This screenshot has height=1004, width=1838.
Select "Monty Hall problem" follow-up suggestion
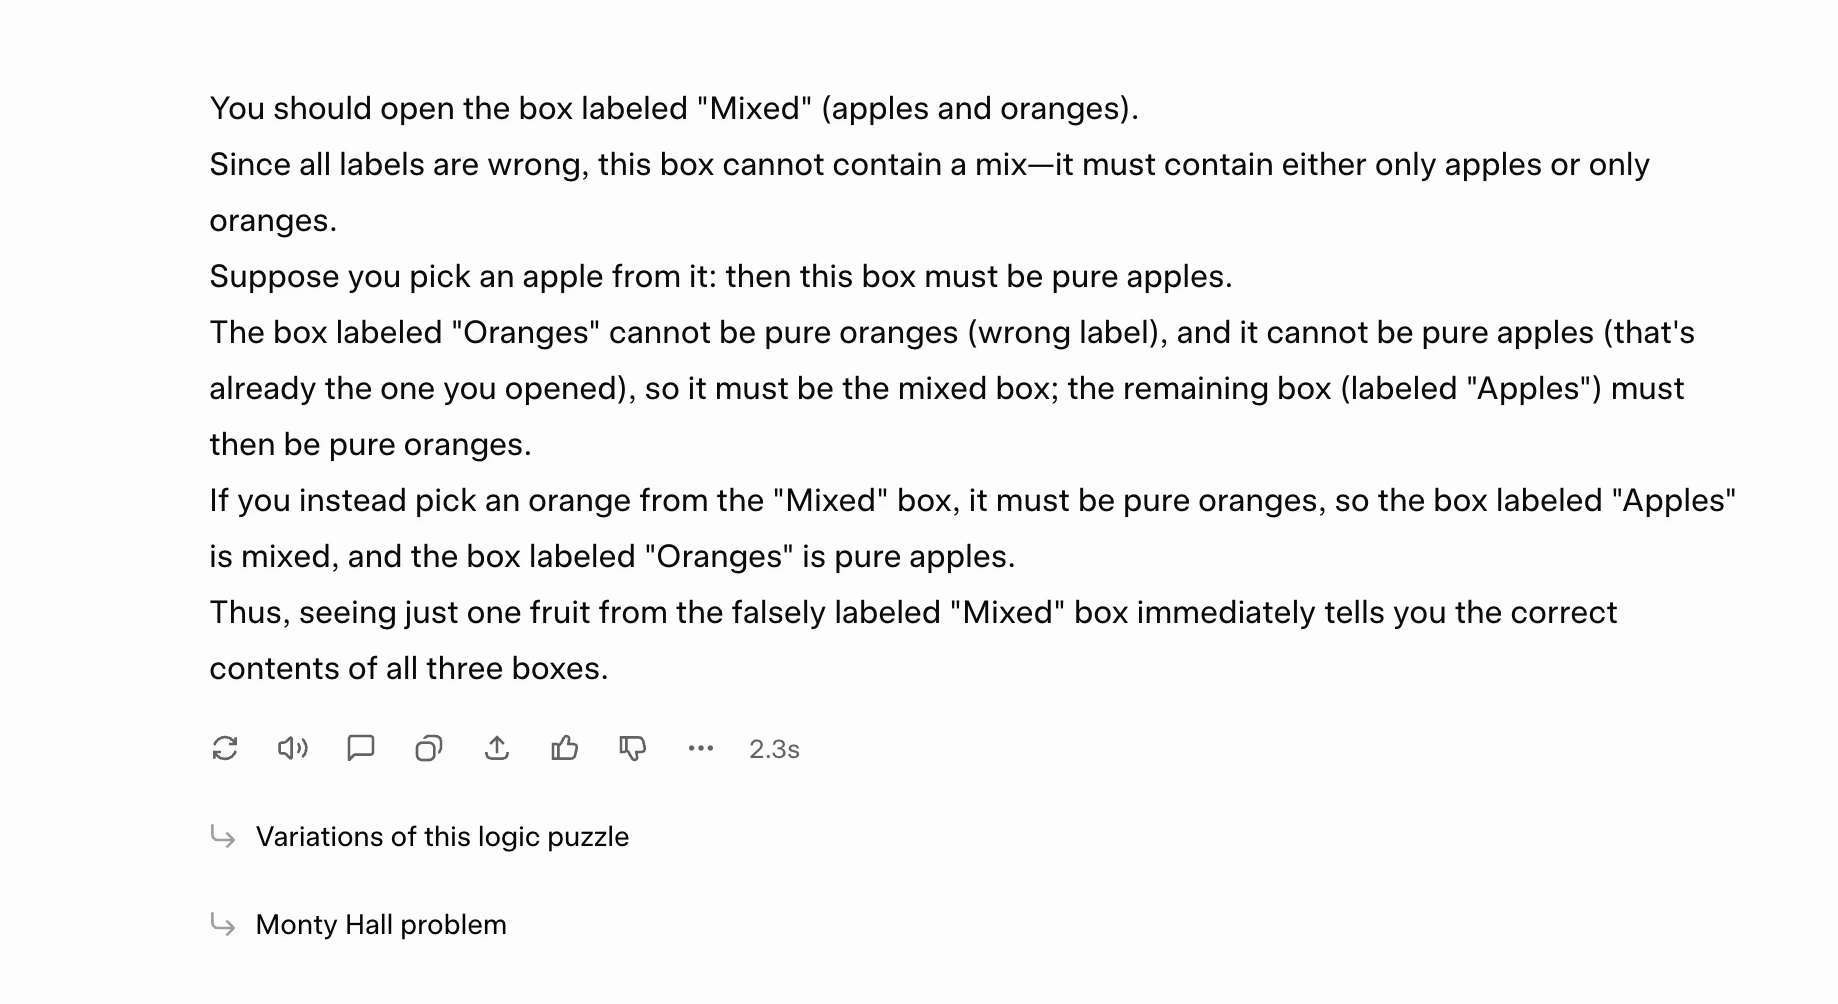tap(381, 924)
